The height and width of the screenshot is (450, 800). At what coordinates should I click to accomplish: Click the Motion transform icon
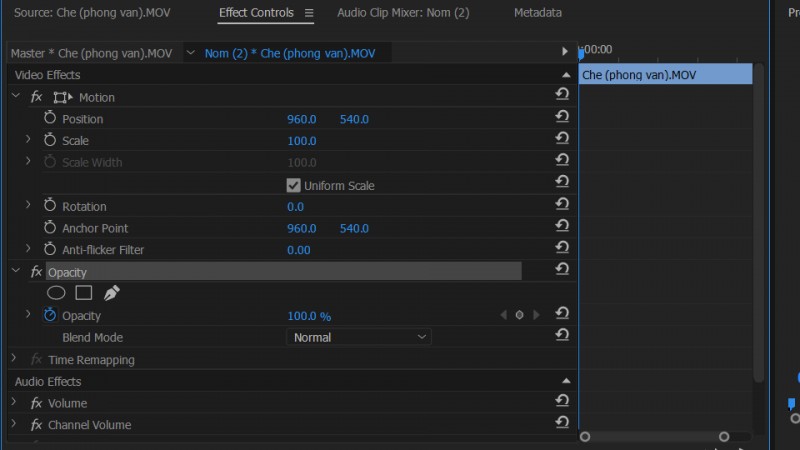tap(63, 97)
